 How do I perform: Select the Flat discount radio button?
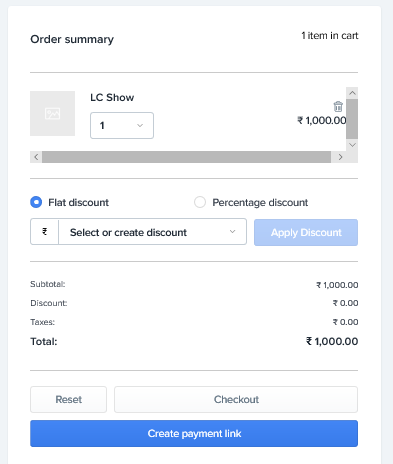[x=36, y=202]
